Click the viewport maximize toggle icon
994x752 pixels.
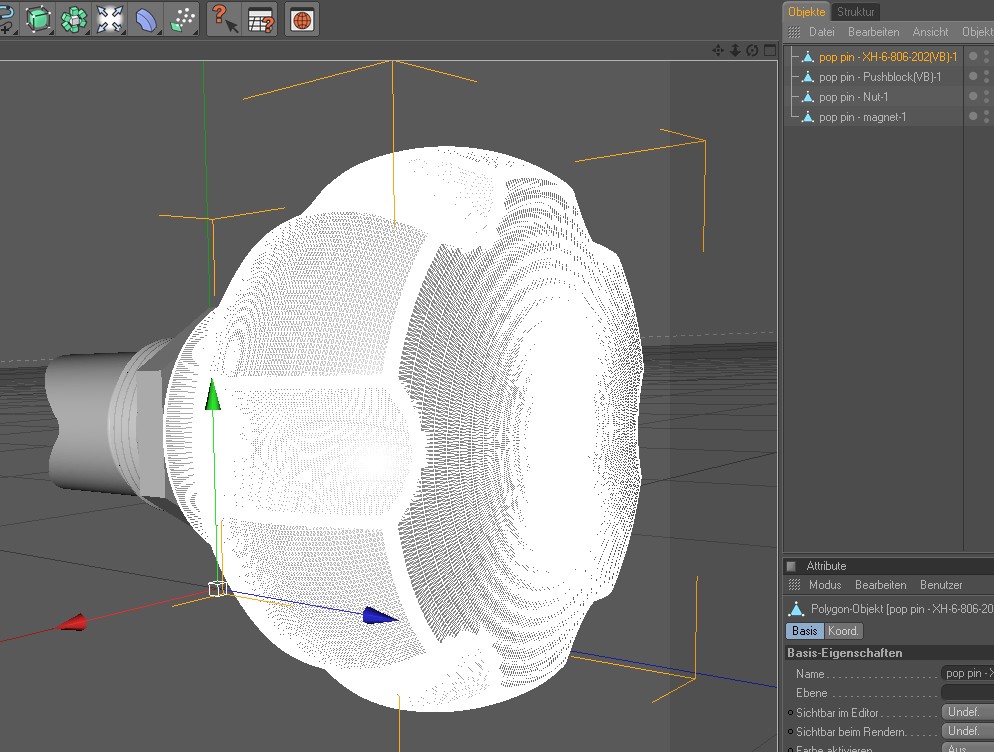[x=768, y=50]
